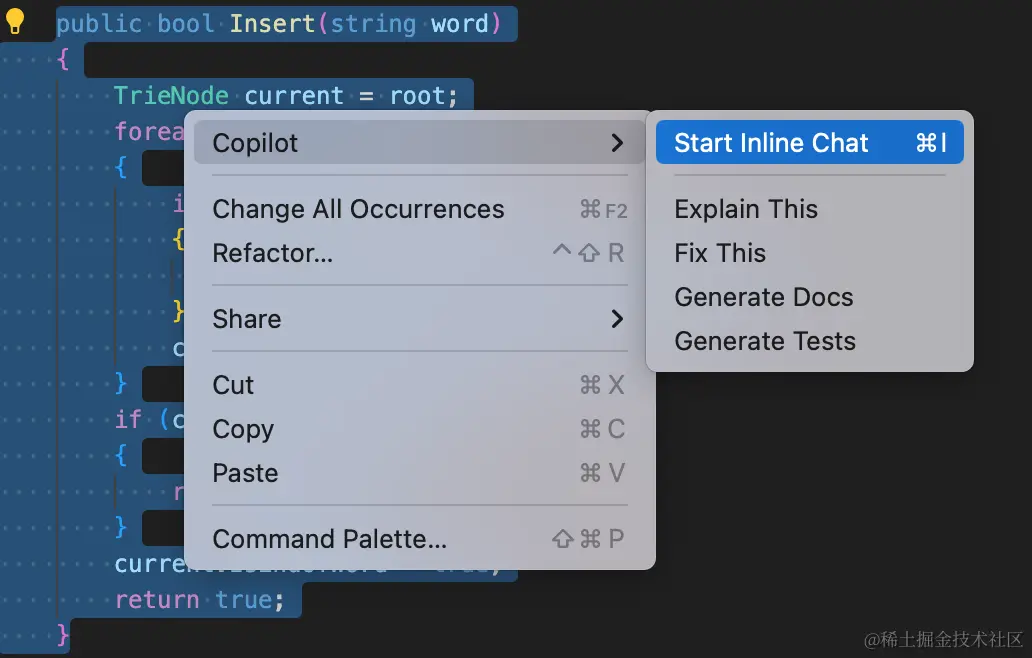Click Generate Docs in submenu
1032x658 pixels.
tap(764, 297)
